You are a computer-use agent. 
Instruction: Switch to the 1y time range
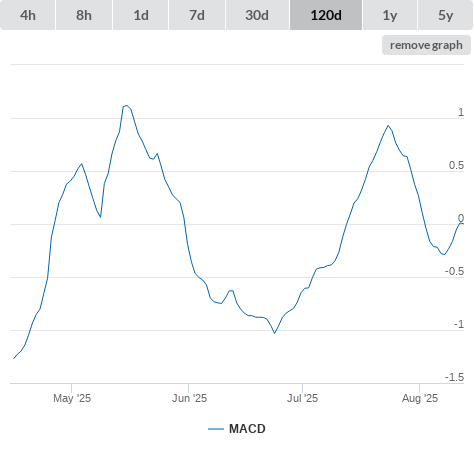click(390, 15)
